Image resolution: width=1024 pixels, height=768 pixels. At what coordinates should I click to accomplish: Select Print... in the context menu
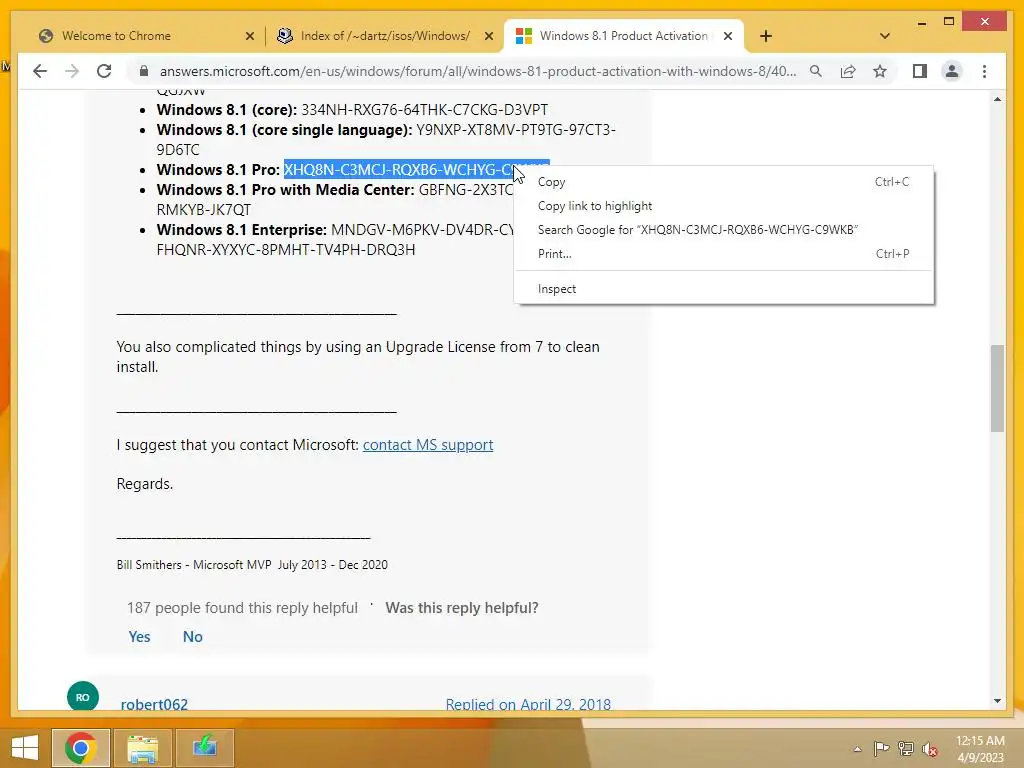coord(724,254)
